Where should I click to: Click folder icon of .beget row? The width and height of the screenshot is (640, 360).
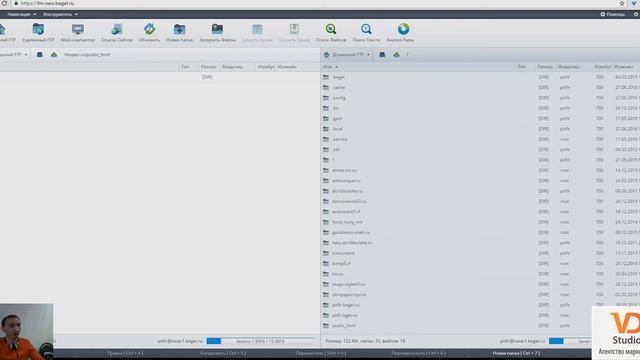(326, 77)
